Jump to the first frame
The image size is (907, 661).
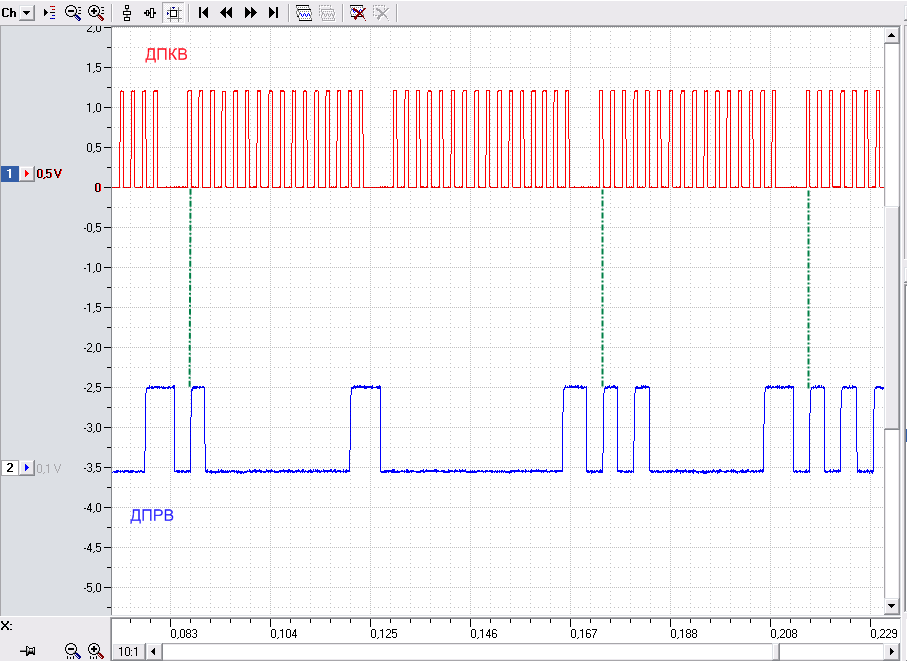pyautogui.click(x=203, y=13)
